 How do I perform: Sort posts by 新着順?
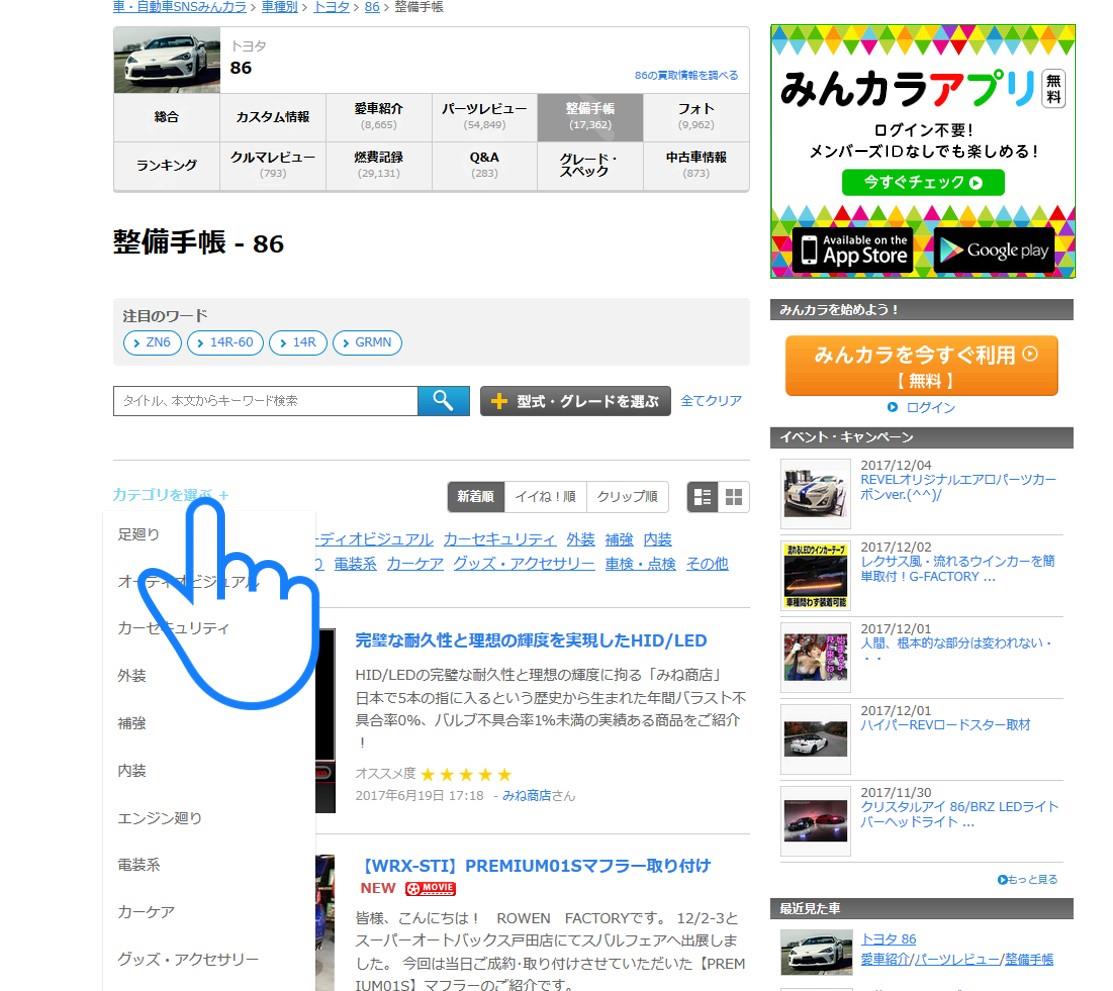click(476, 497)
